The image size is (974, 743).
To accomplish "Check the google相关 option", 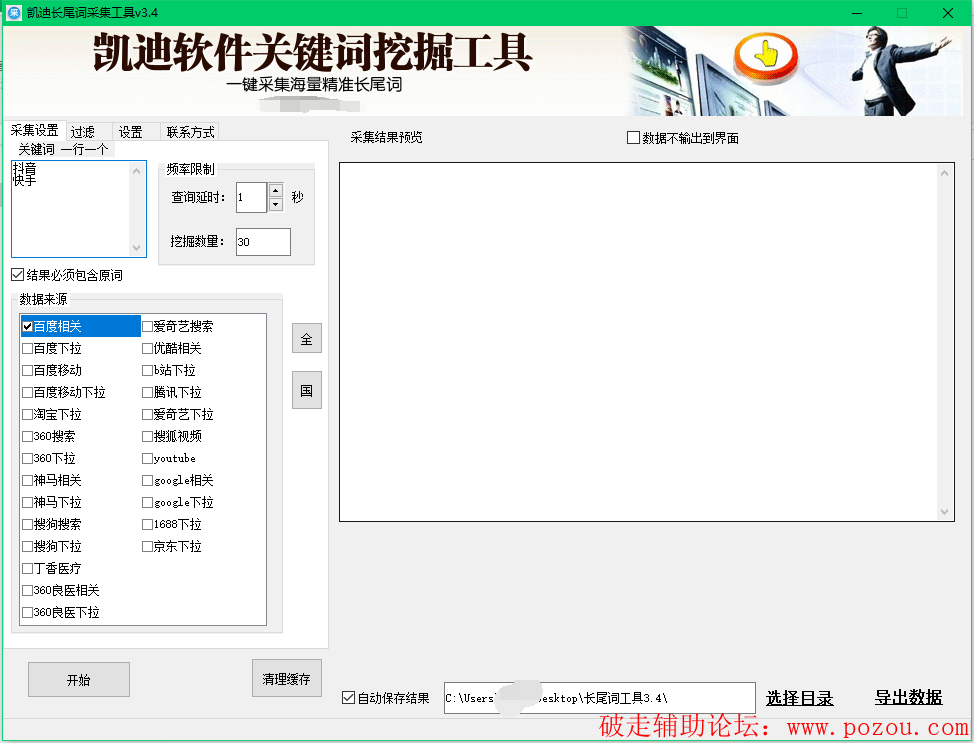I will point(147,480).
